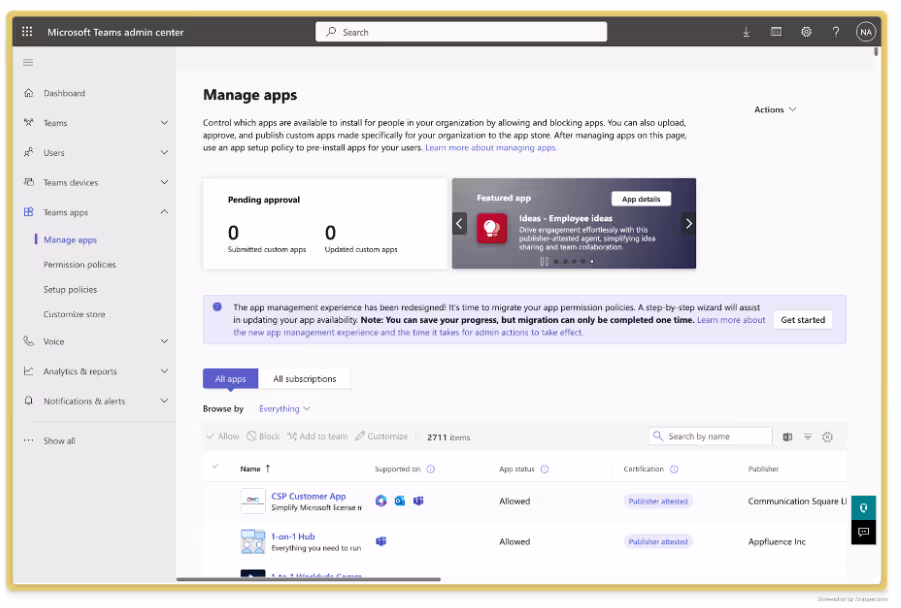The width and height of the screenshot is (901, 608).
Task: Open the Cloud Shell console icon
Action: 776,32
